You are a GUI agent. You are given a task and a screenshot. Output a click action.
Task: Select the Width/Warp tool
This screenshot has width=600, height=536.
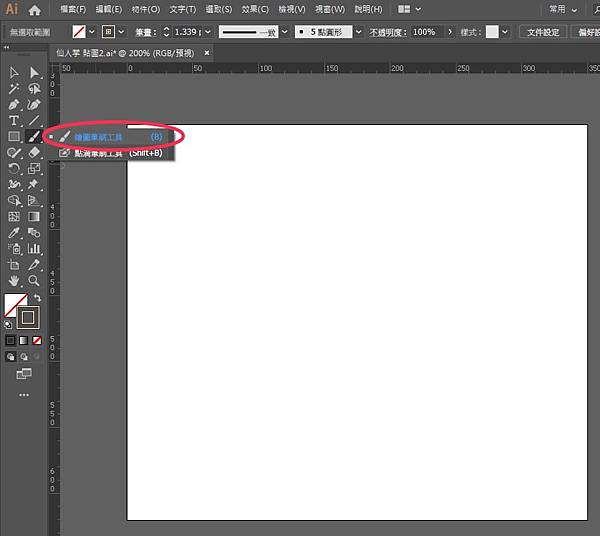tap(14, 184)
